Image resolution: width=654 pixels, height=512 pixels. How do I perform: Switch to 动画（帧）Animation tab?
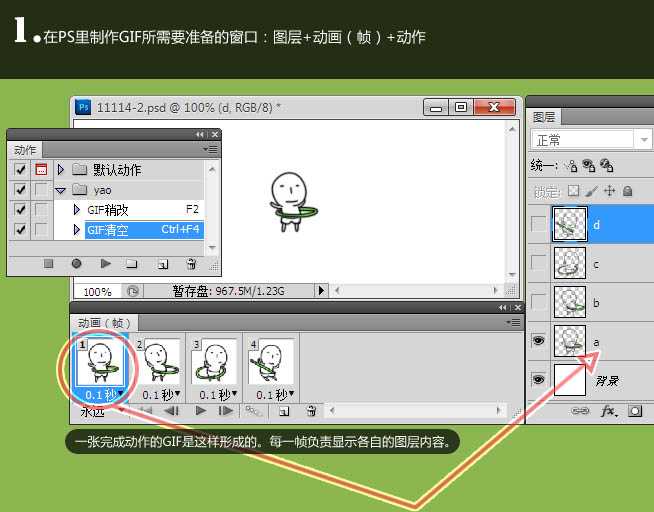click(x=104, y=323)
